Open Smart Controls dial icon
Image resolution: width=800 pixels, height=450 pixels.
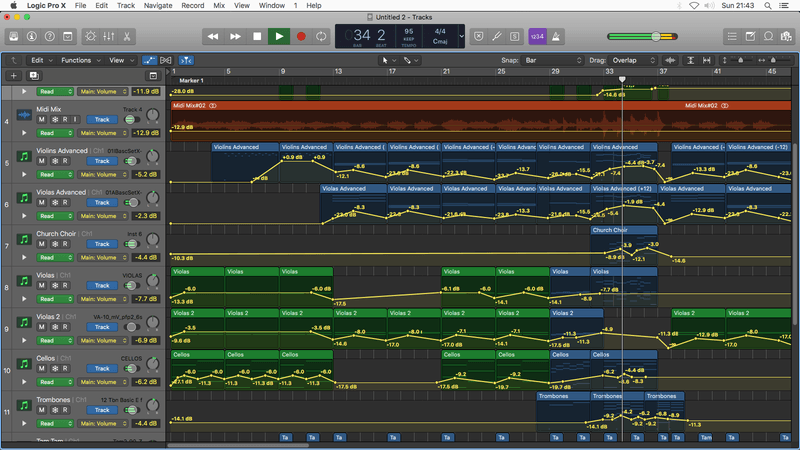pos(90,36)
